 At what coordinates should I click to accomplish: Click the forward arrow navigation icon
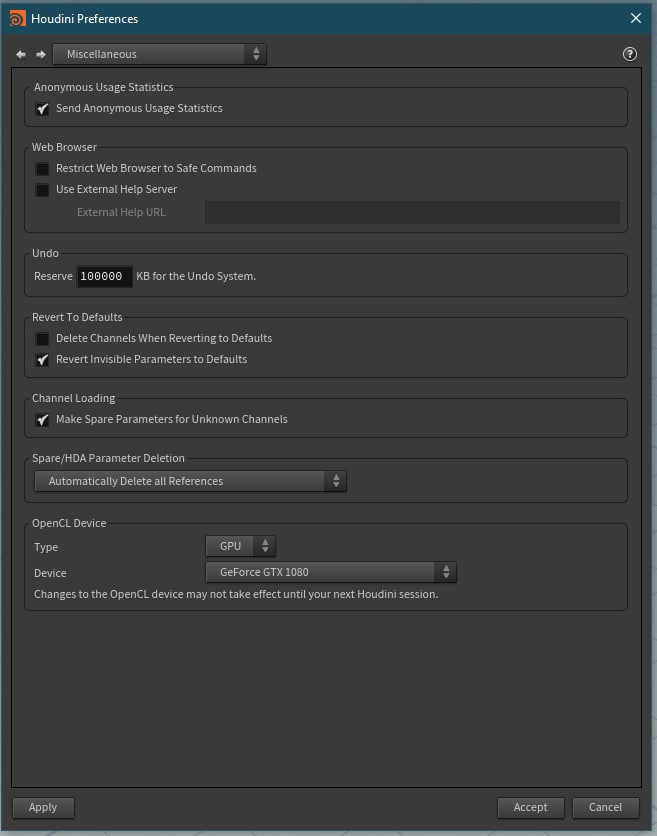tap(41, 54)
